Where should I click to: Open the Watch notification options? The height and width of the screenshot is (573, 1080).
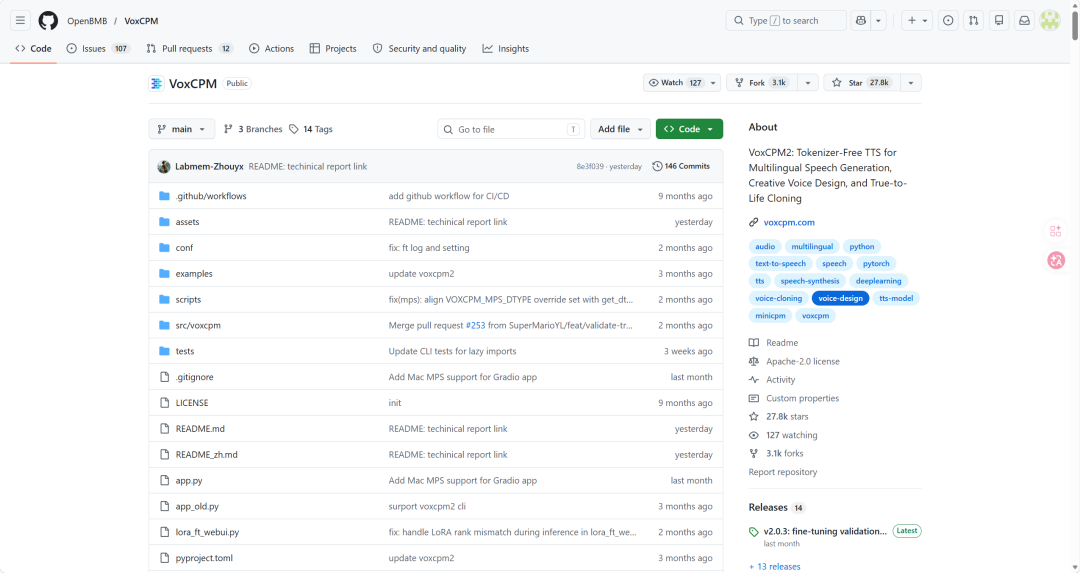[x=682, y=83]
